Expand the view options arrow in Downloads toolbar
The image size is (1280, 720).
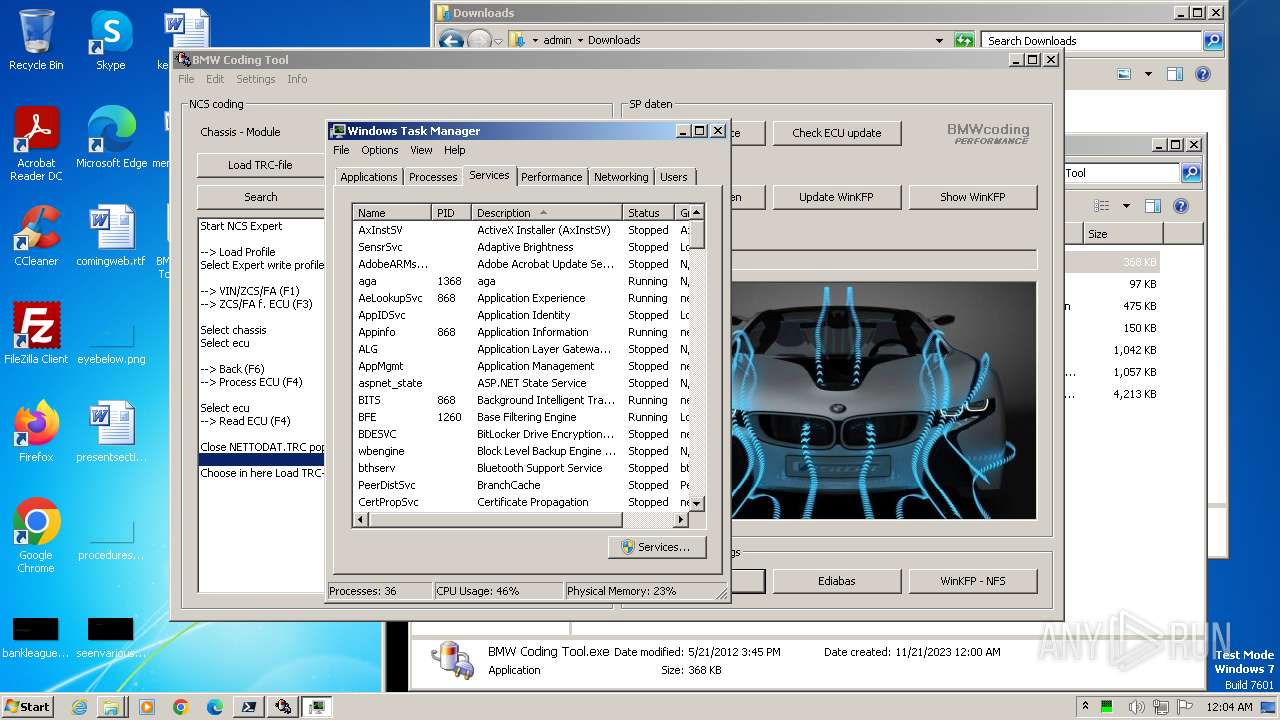1148,74
